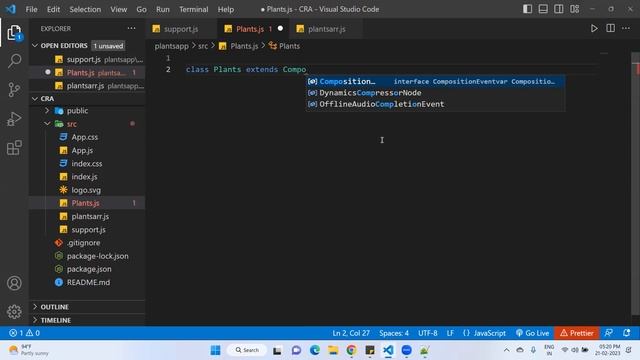Toggle Primary Side Bar layout icon

tap(527, 9)
